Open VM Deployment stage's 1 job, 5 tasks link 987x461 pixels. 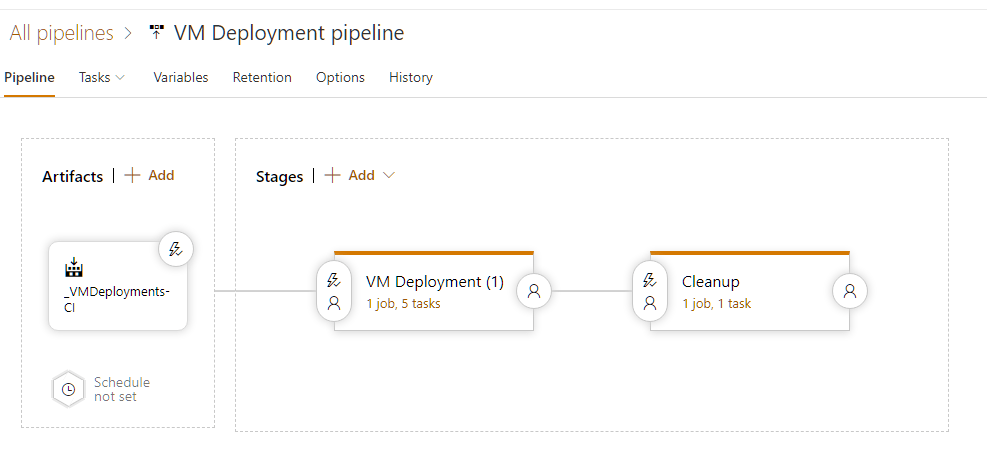403,303
